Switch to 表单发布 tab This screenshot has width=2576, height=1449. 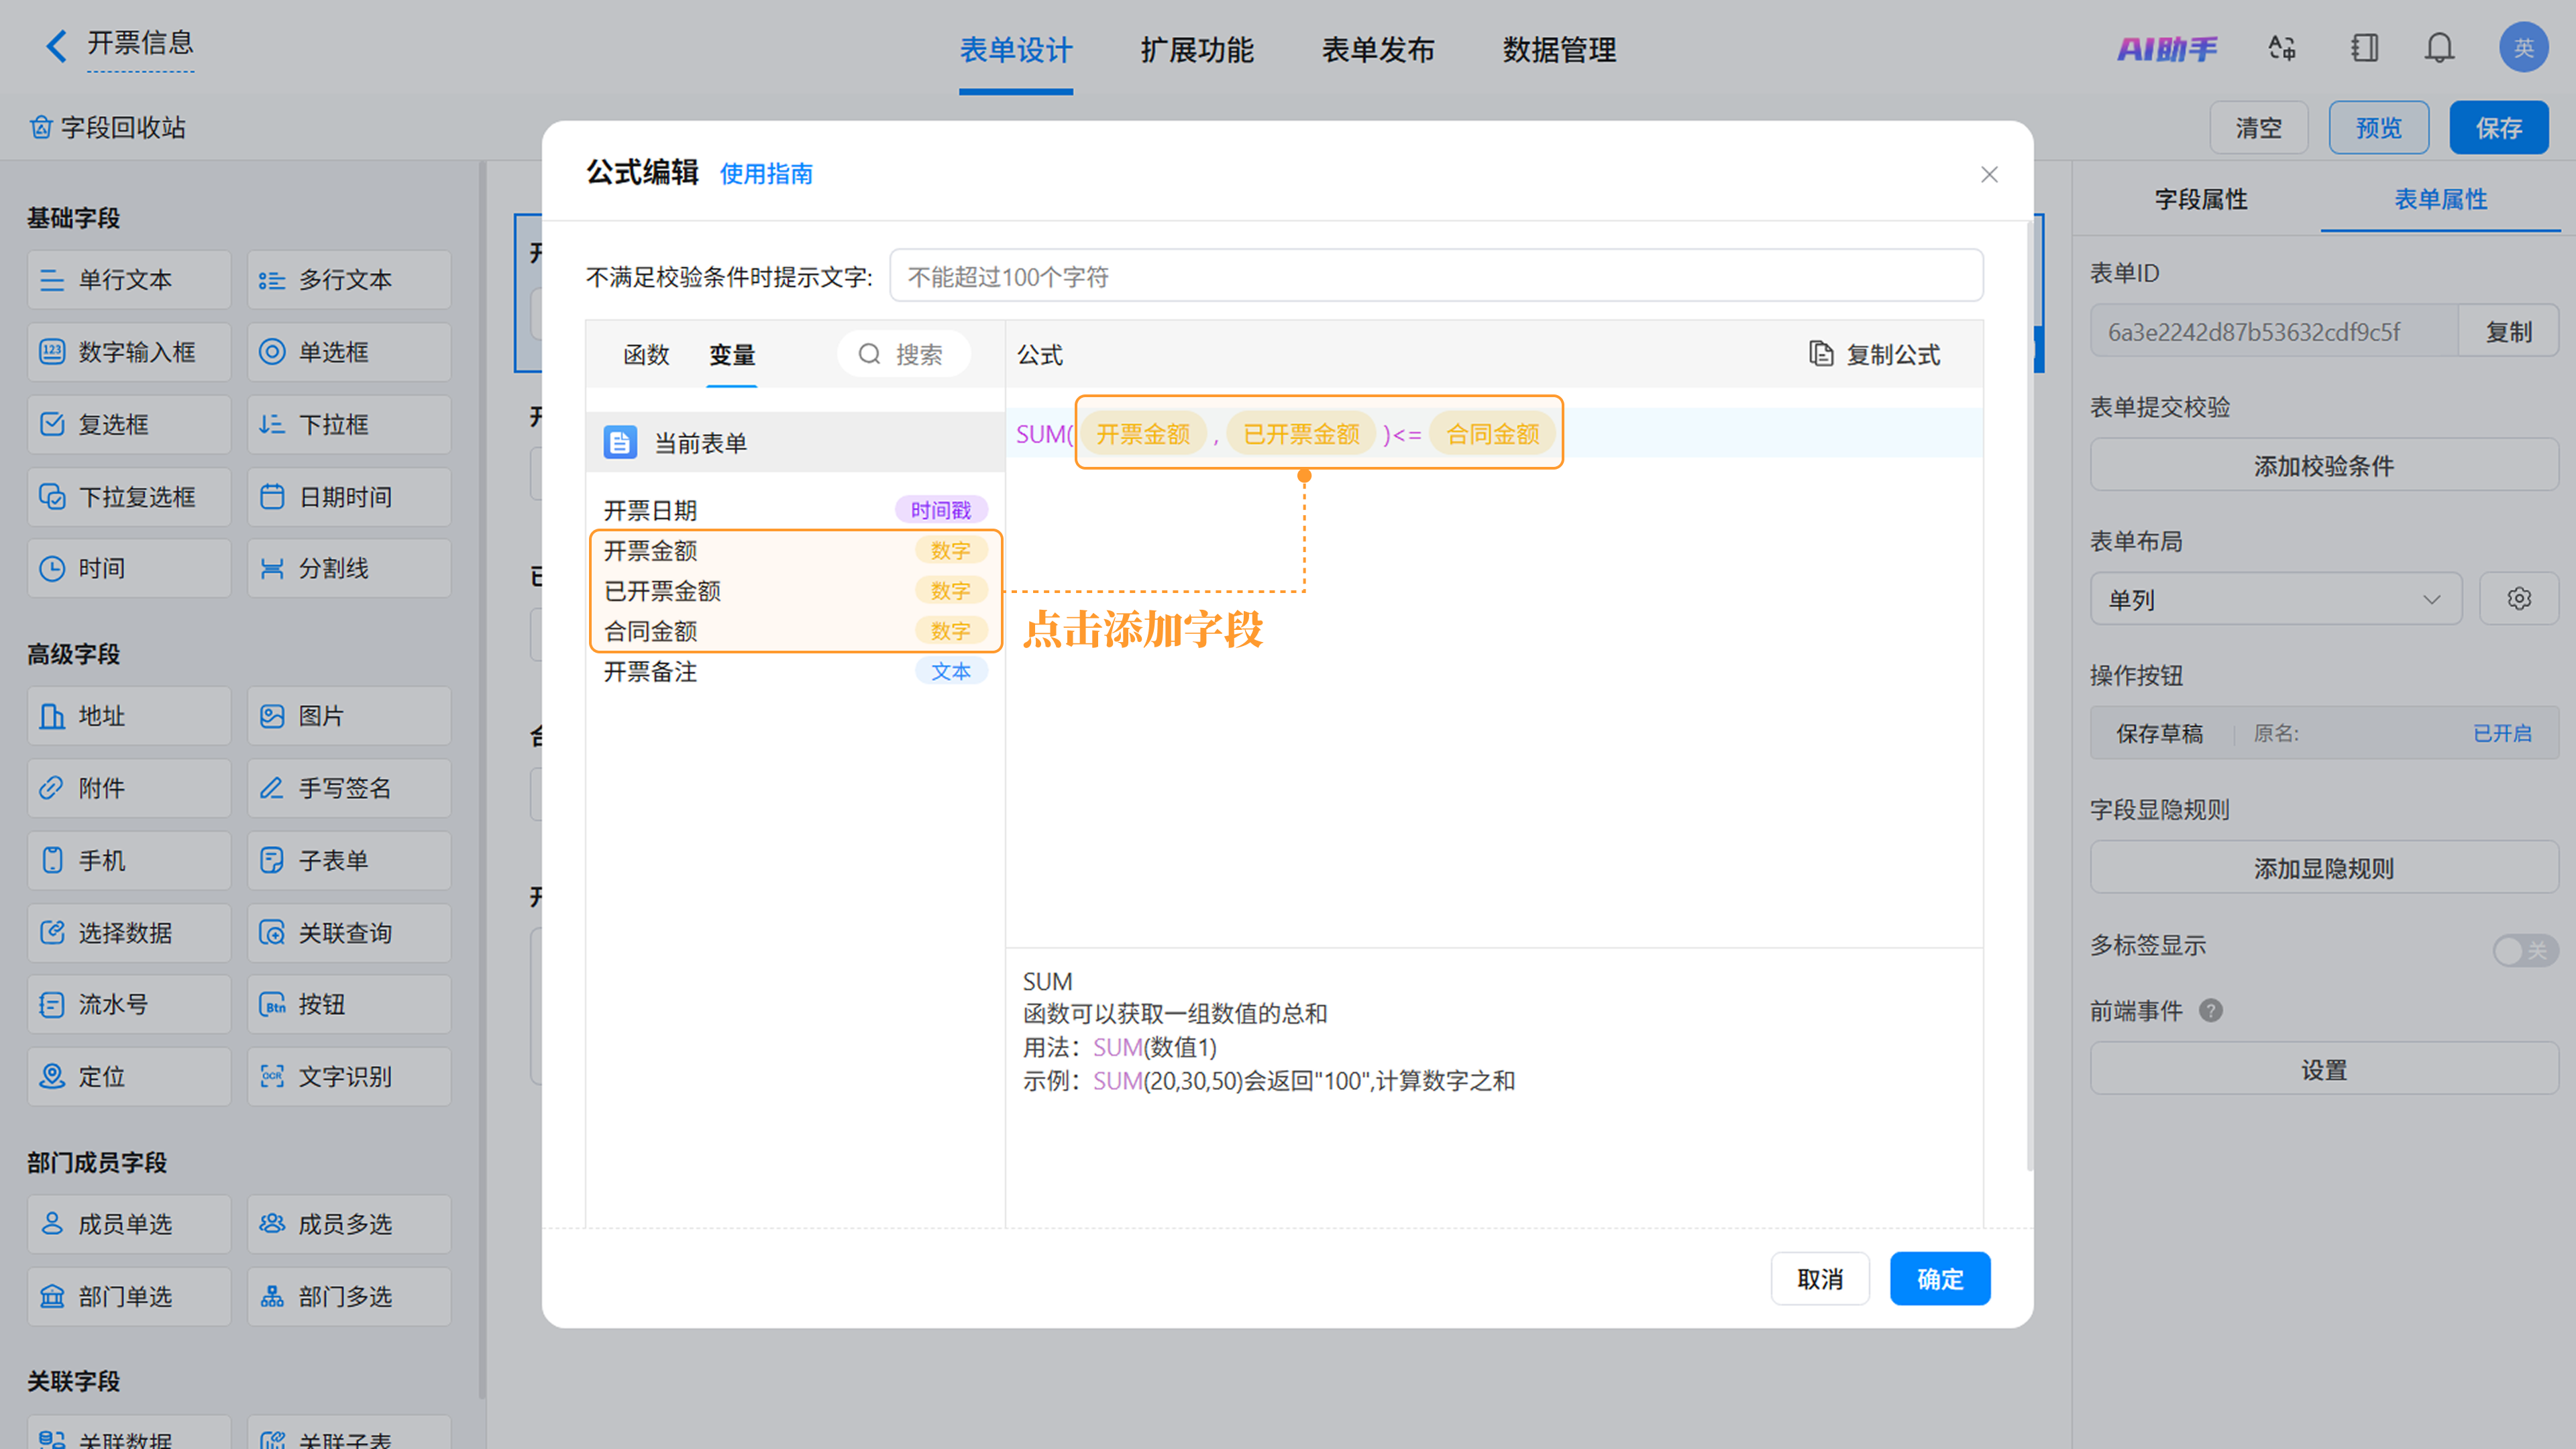(x=1378, y=50)
